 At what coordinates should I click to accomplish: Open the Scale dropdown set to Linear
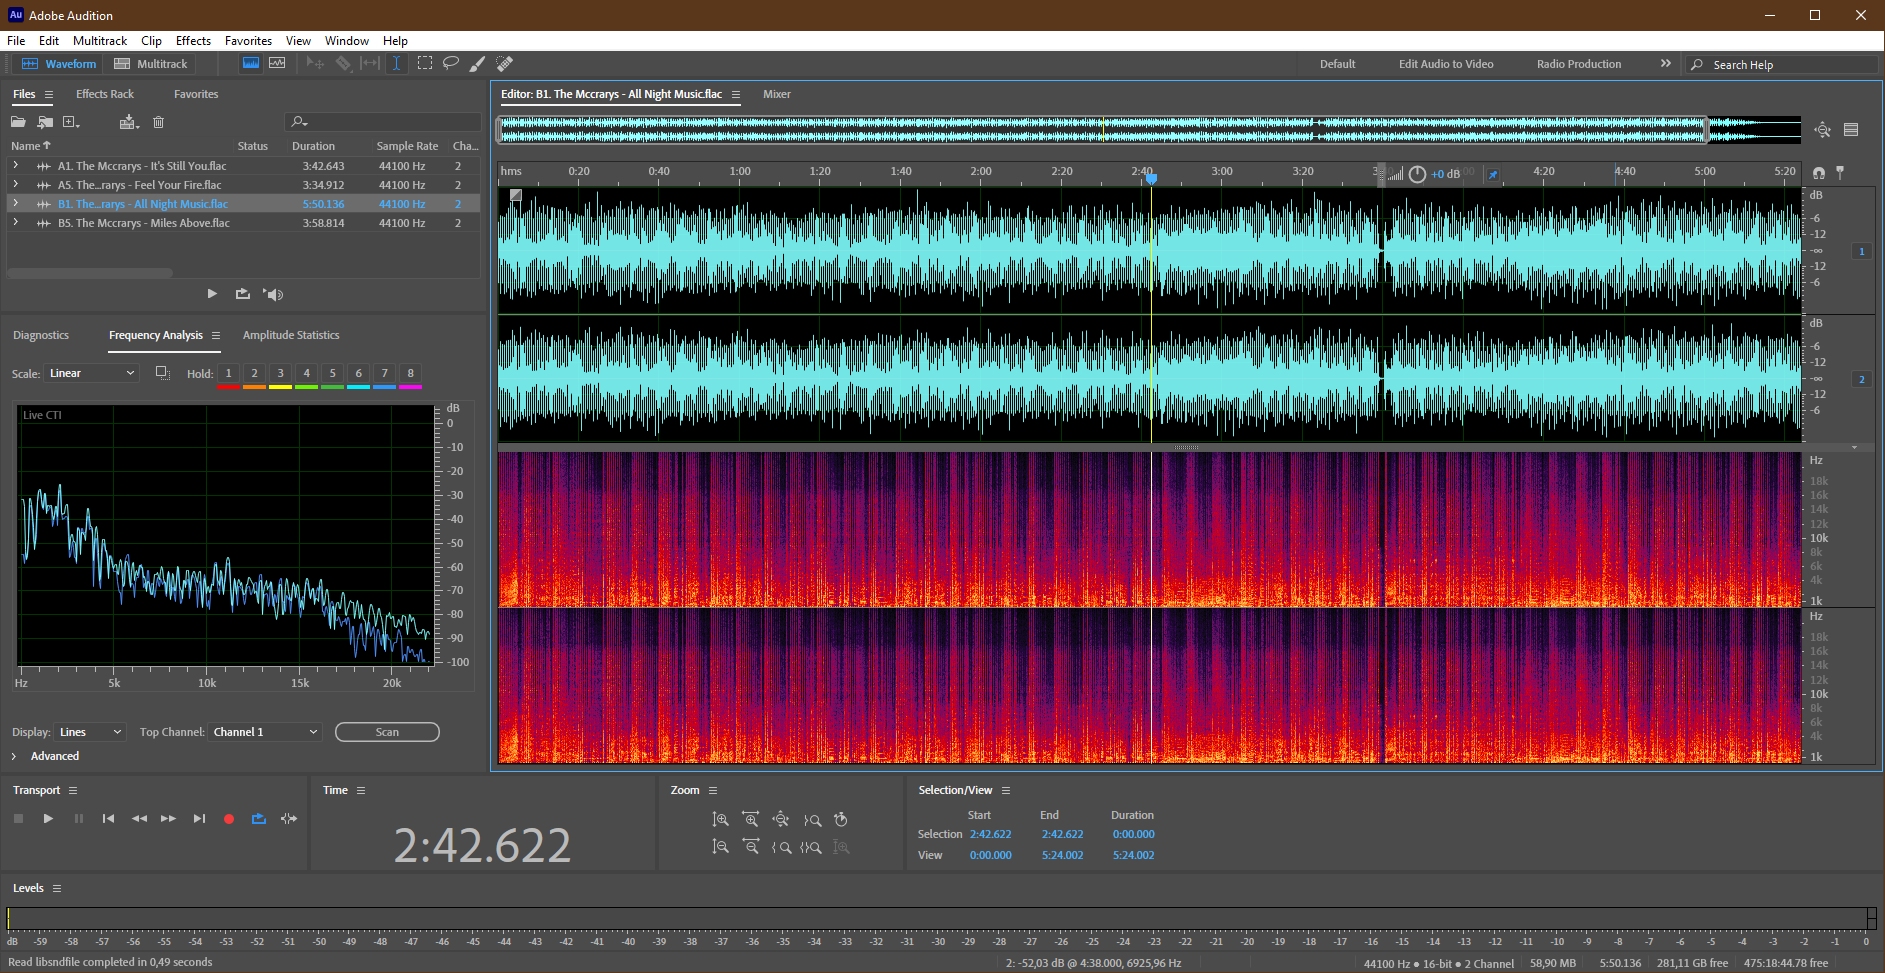pyautogui.click(x=92, y=373)
